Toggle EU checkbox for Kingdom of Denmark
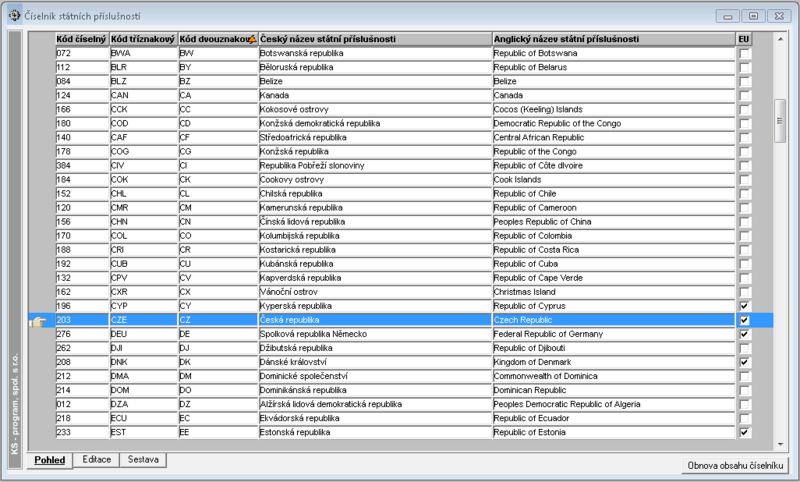Image resolution: width=800 pixels, height=482 pixels. click(x=744, y=362)
